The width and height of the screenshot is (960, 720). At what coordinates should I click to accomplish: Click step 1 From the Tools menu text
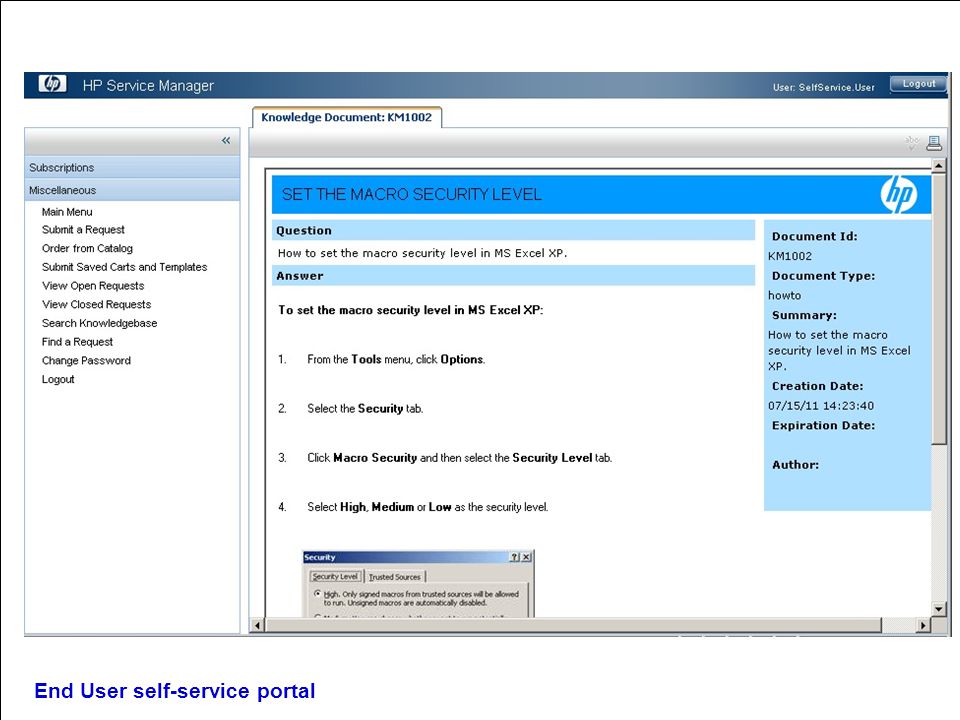tap(396, 359)
